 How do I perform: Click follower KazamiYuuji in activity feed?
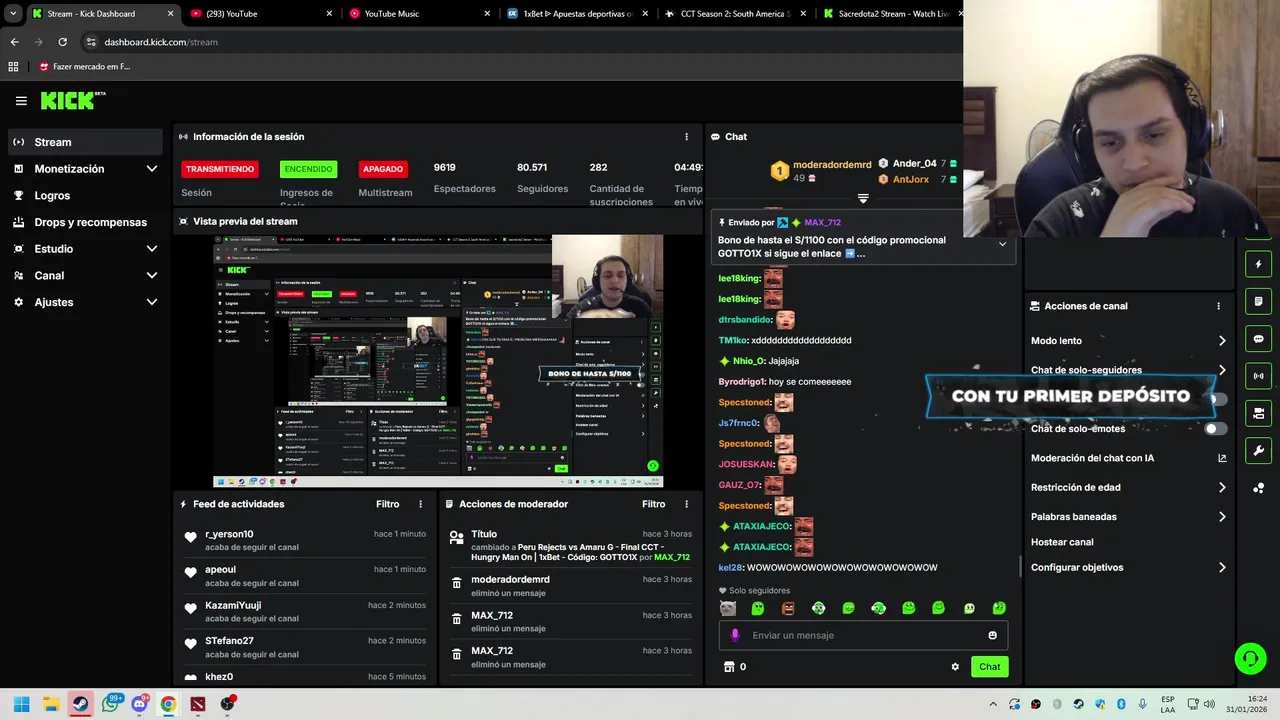(x=233, y=605)
